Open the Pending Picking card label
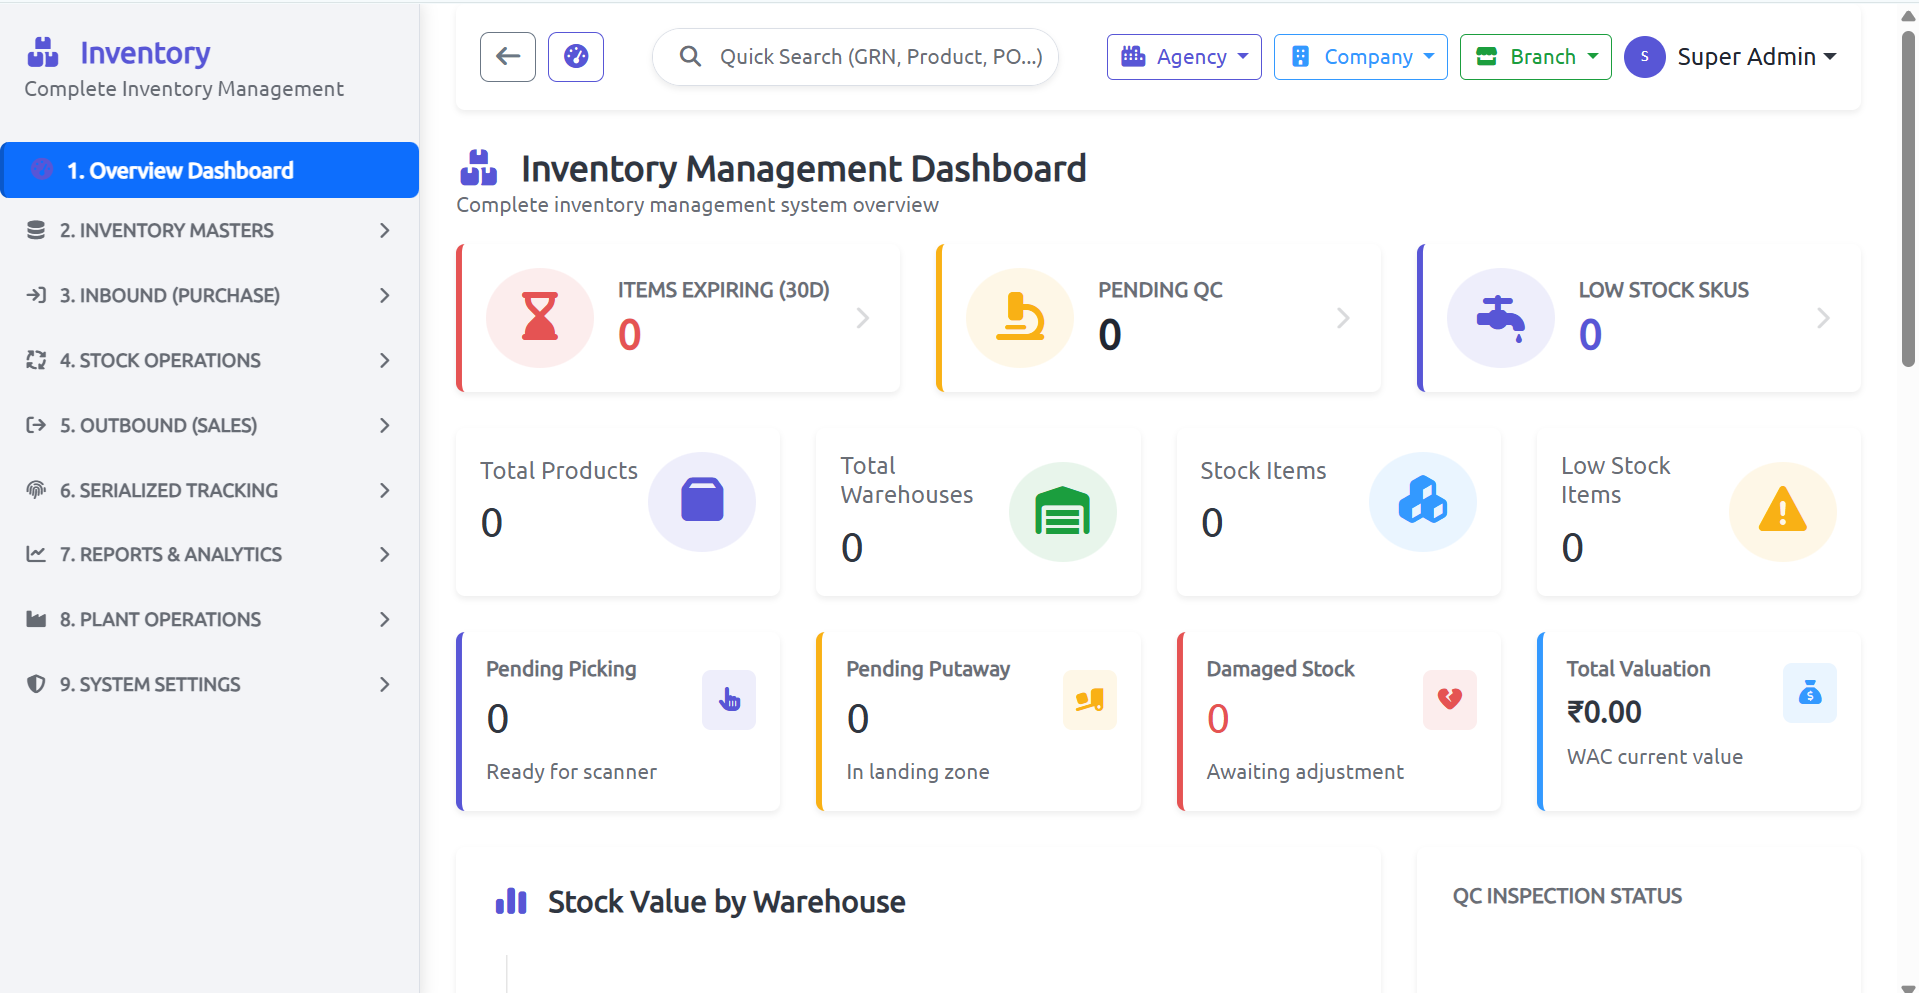The height and width of the screenshot is (993, 1919). [561, 669]
